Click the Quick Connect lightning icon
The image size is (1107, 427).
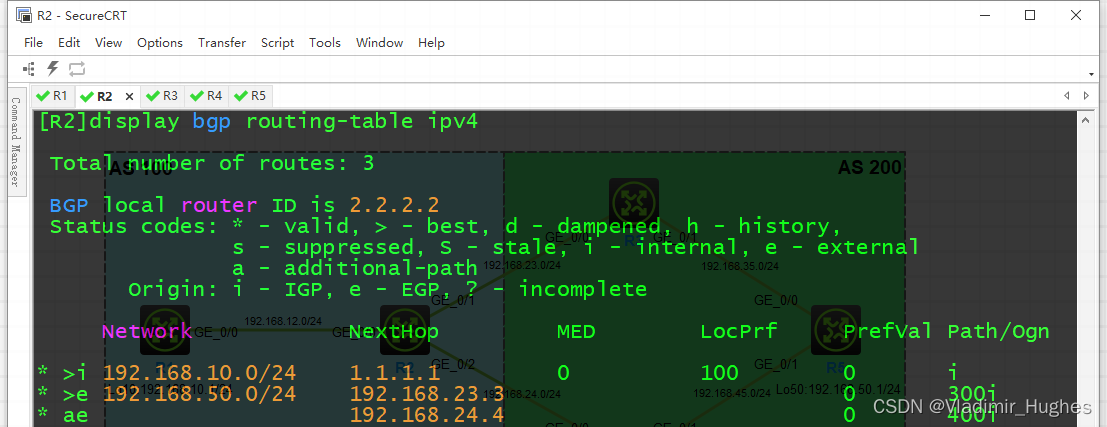[x=53, y=68]
